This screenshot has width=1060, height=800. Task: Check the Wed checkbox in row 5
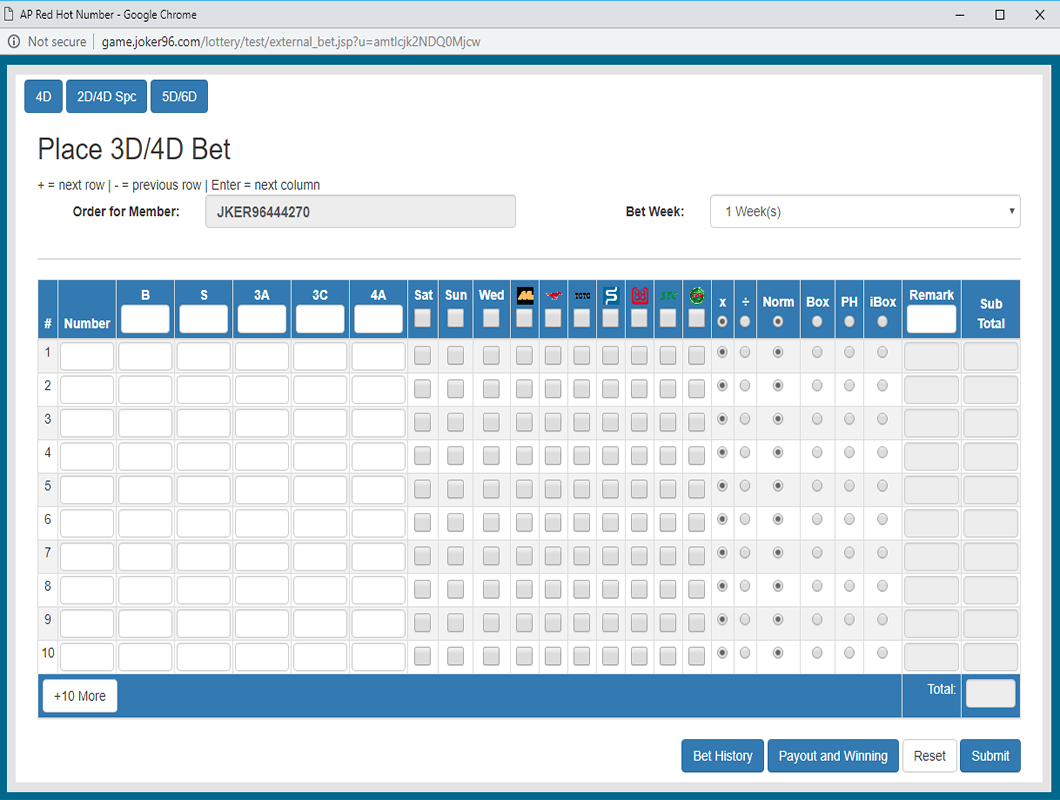coord(491,489)
